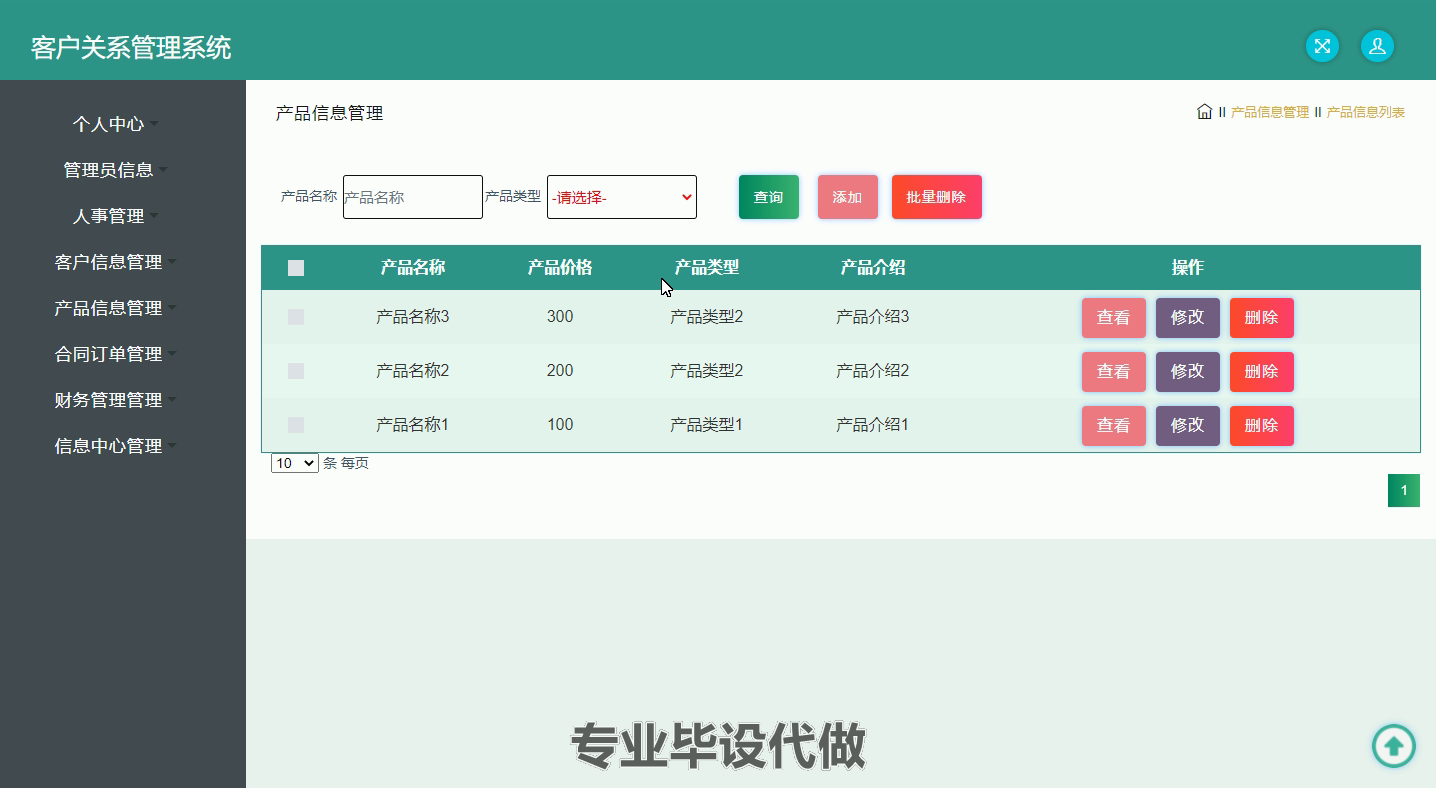Click the scroll-to-top arrow button
This screenshot has height=788, width=1436.
point(1393,746)
